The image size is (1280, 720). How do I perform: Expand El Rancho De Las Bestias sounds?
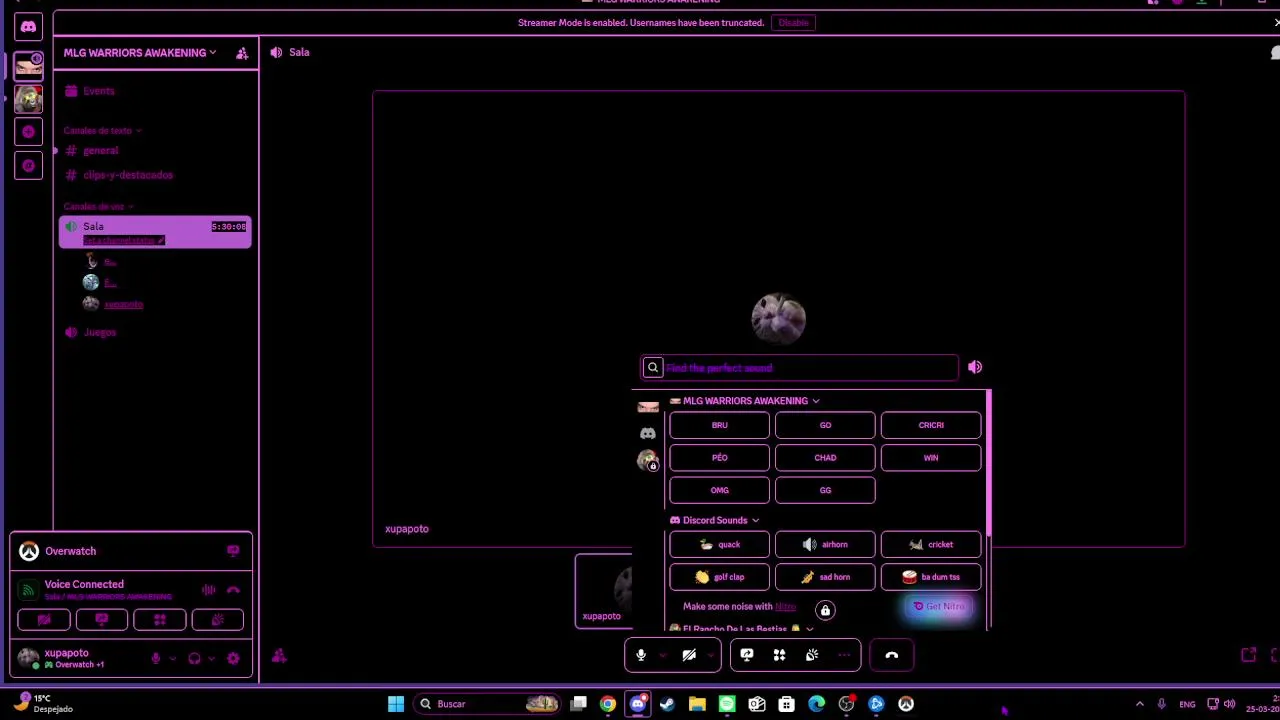point(742,629)
